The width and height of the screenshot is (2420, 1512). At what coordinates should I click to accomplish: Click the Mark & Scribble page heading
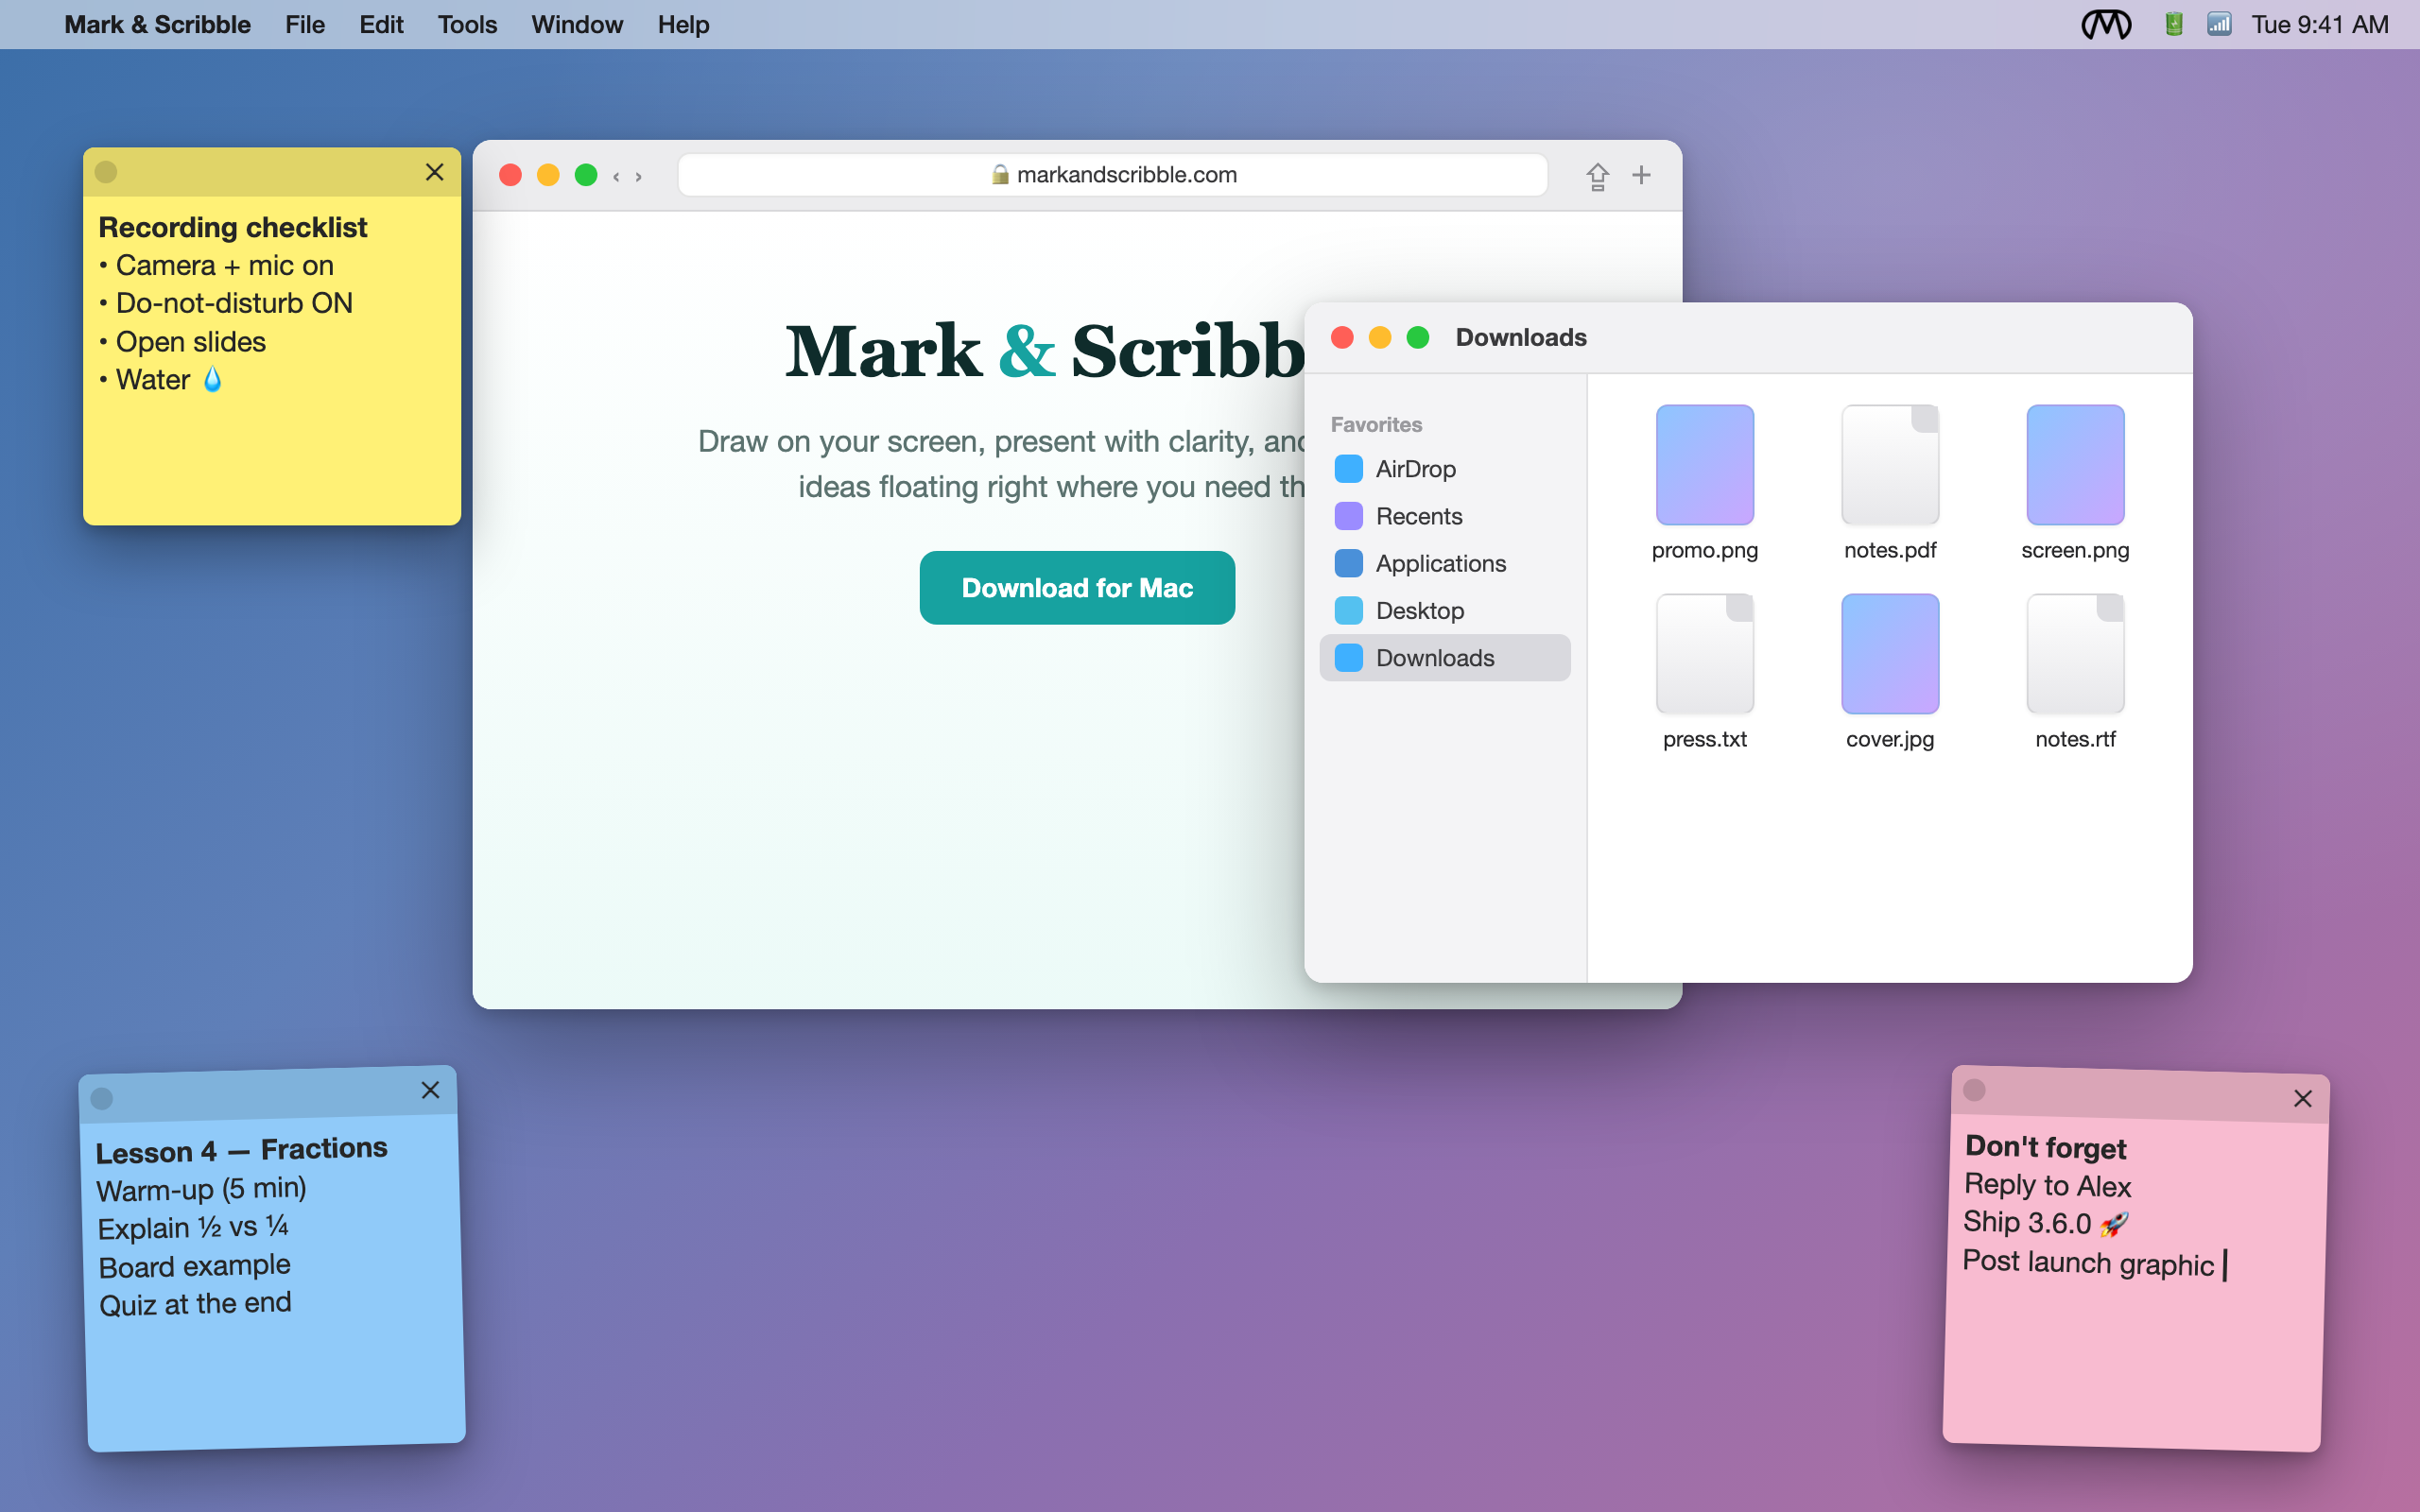tap(1045, 351)
